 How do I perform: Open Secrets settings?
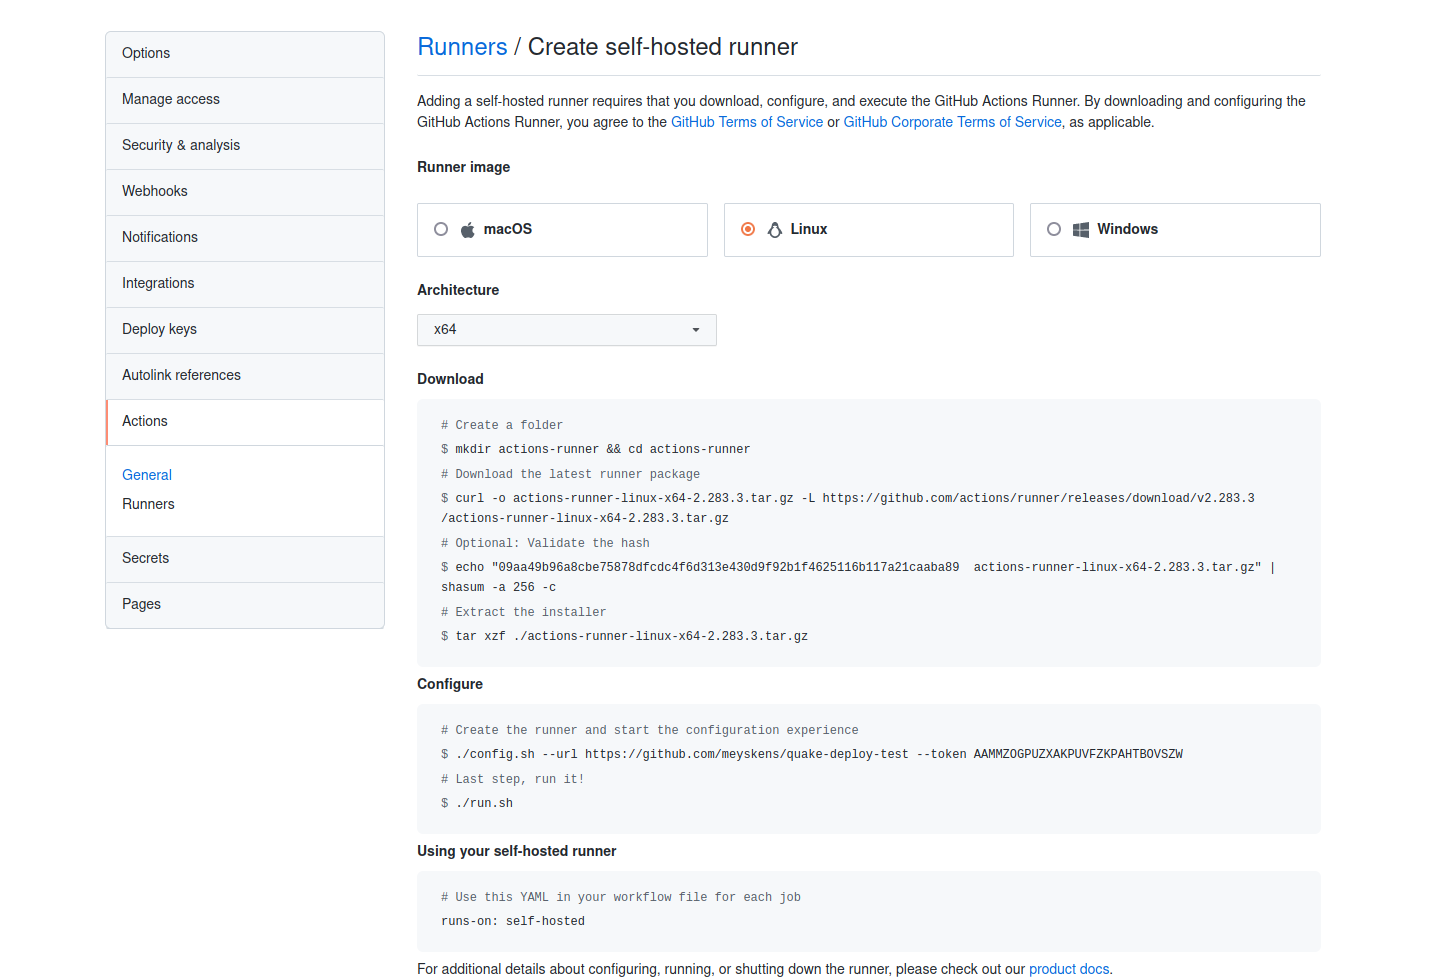point(245,559)
